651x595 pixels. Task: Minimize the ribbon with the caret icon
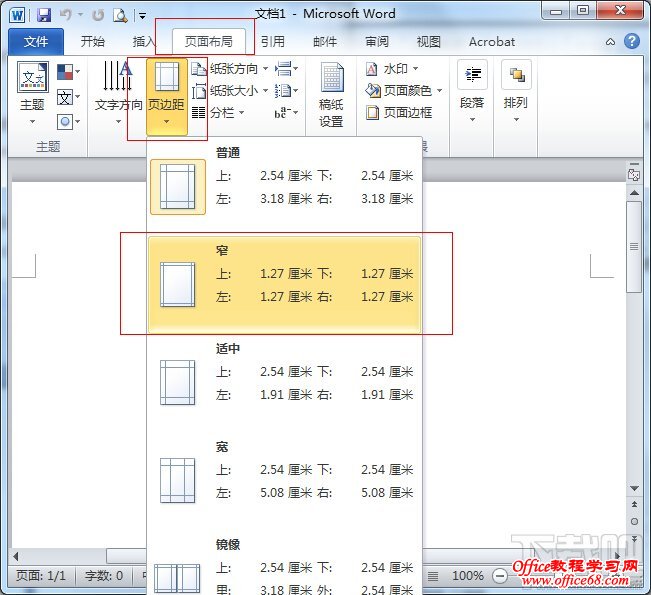[x=610, y=42]
